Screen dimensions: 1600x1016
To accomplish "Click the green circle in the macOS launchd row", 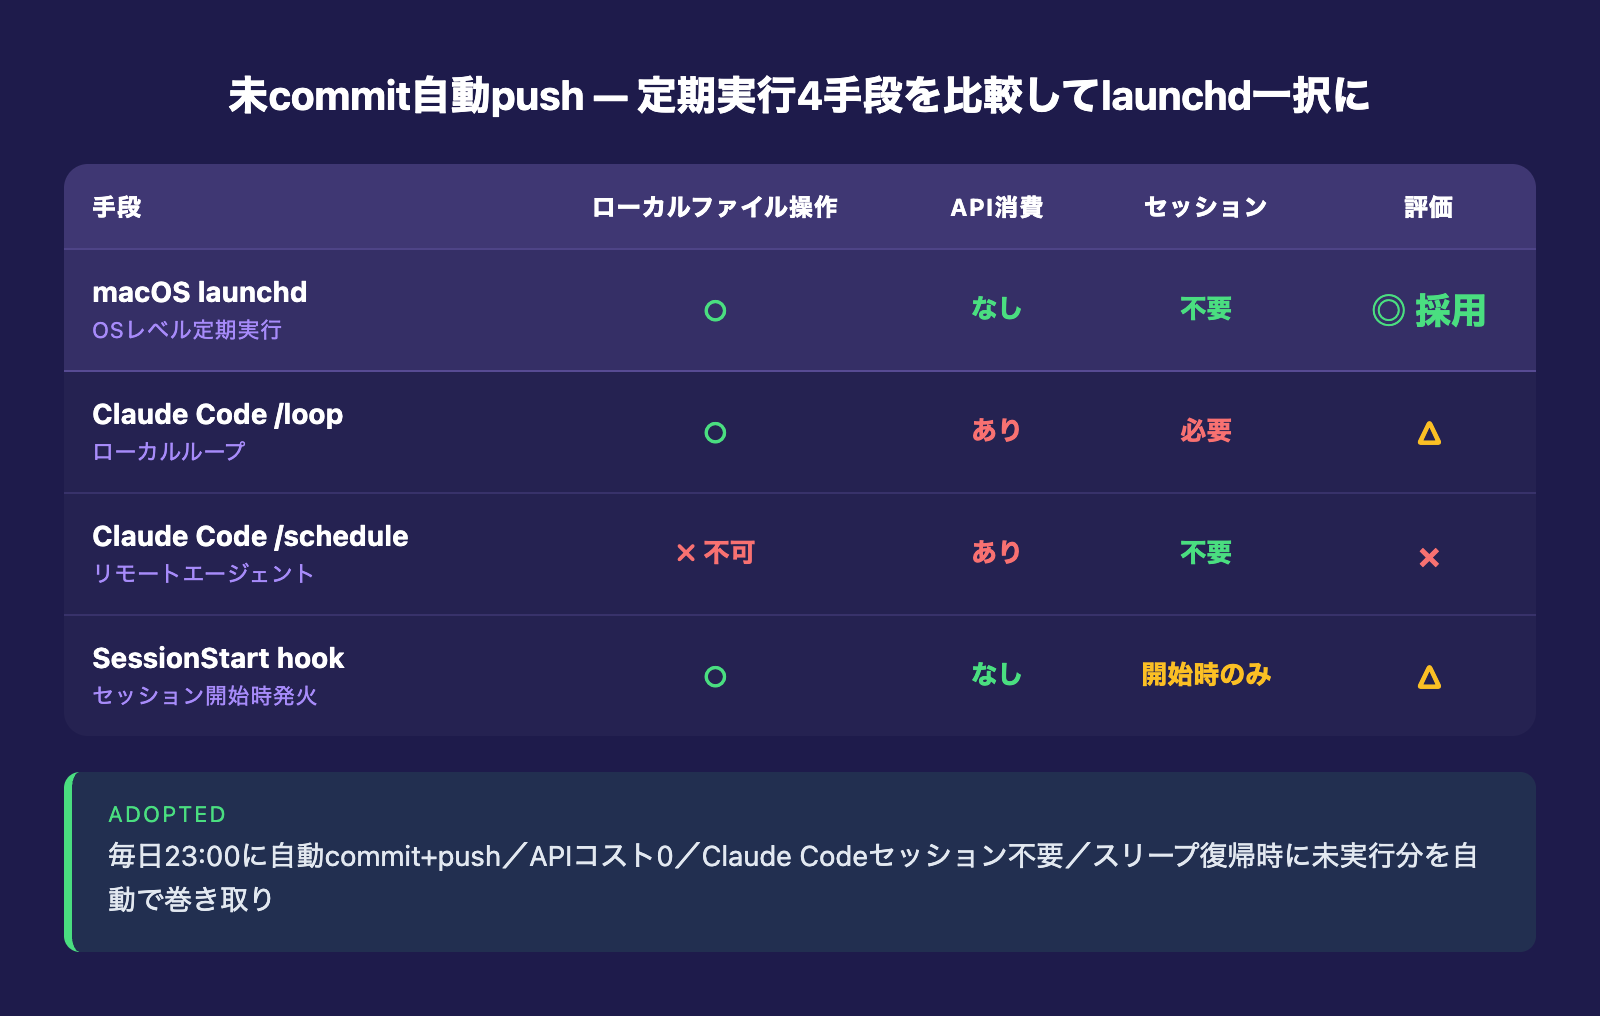I will click(715, 311).
